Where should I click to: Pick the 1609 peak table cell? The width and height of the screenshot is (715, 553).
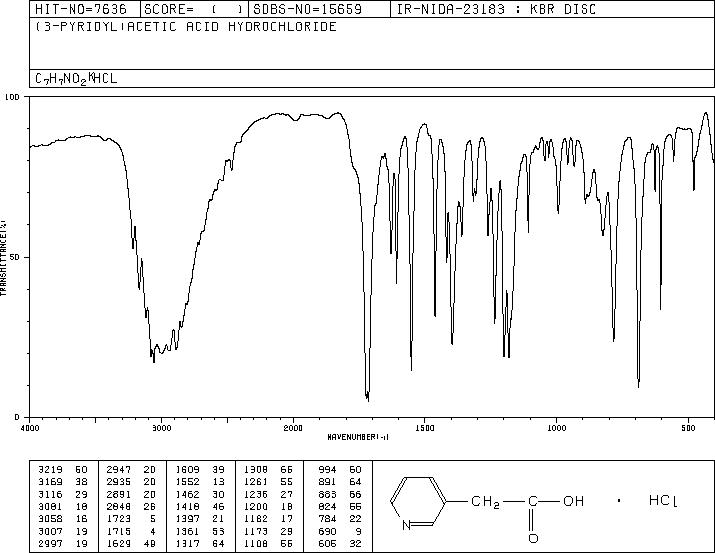[200, 470]
